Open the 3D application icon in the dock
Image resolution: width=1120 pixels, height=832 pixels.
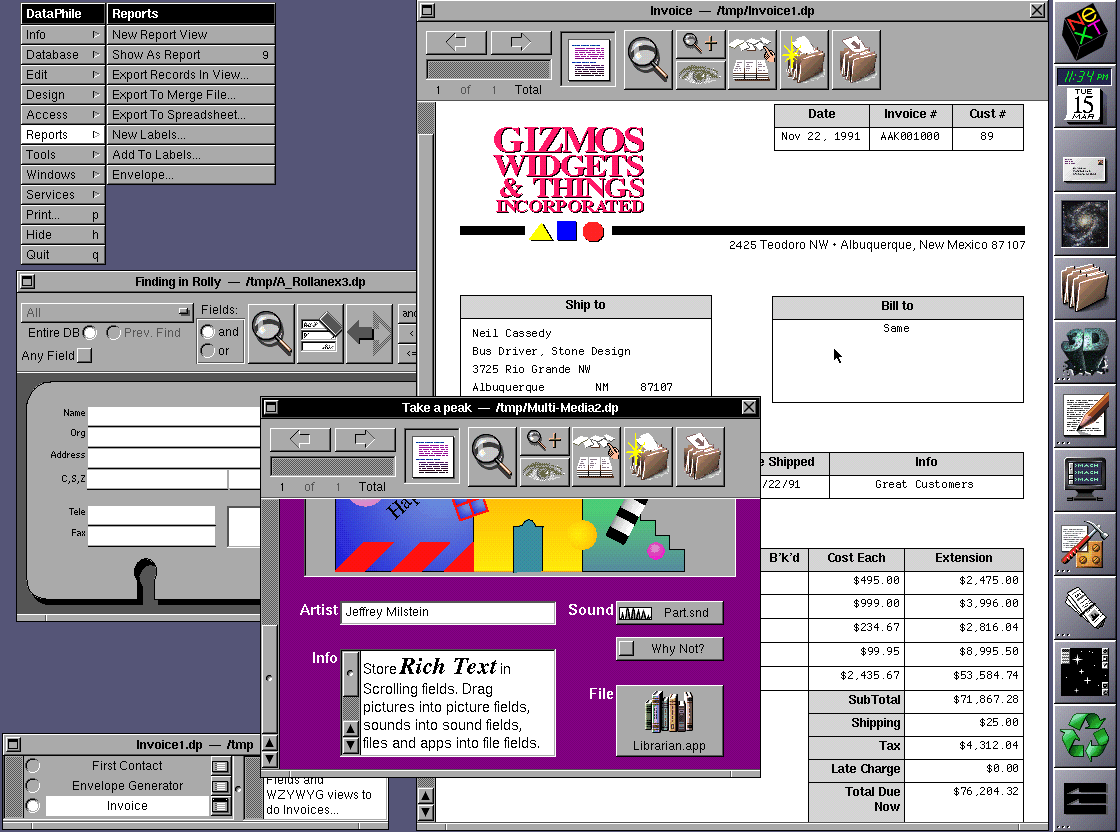click(x=1084, y=351)
